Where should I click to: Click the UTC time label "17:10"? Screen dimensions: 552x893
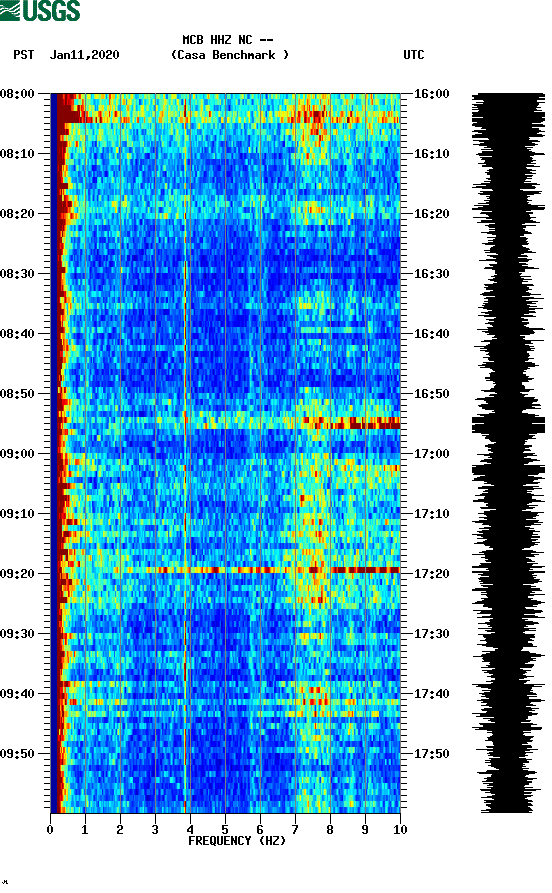point(431,514)
